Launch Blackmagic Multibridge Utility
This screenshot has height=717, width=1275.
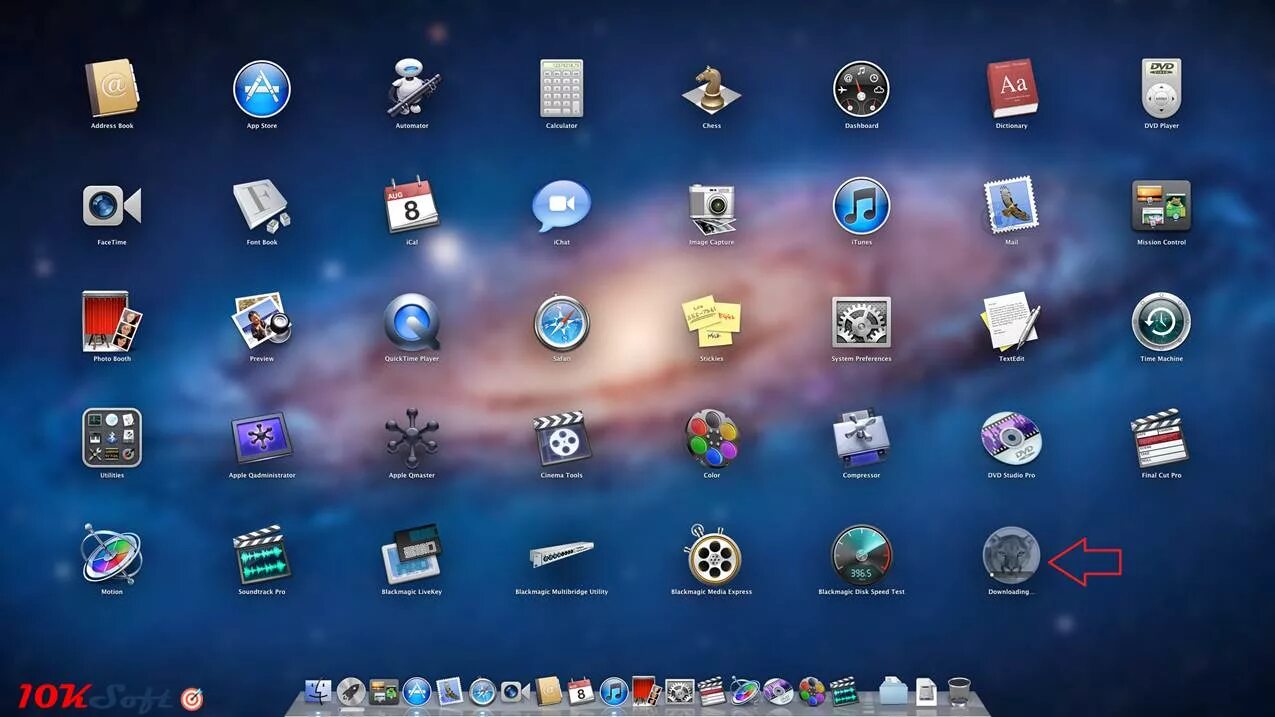point(562,554)
